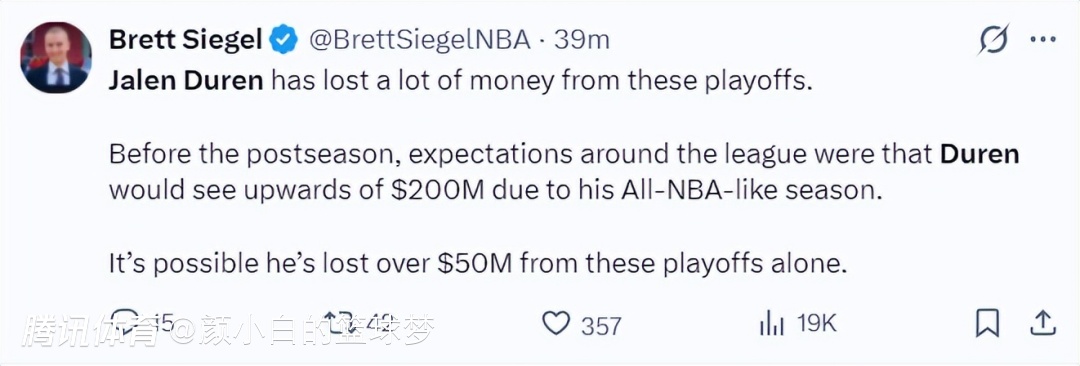Like the tweet with the heart icon

(x=557, y=323)
